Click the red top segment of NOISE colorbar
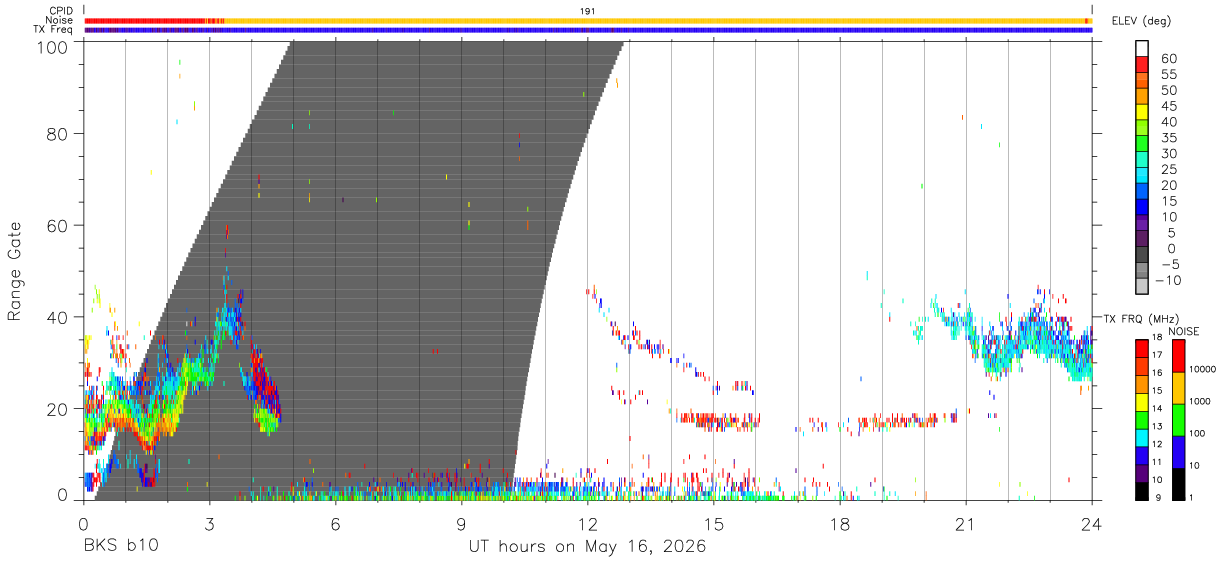The width and height of the screenshot is (1228, 567). click(x=1179, y=355)
